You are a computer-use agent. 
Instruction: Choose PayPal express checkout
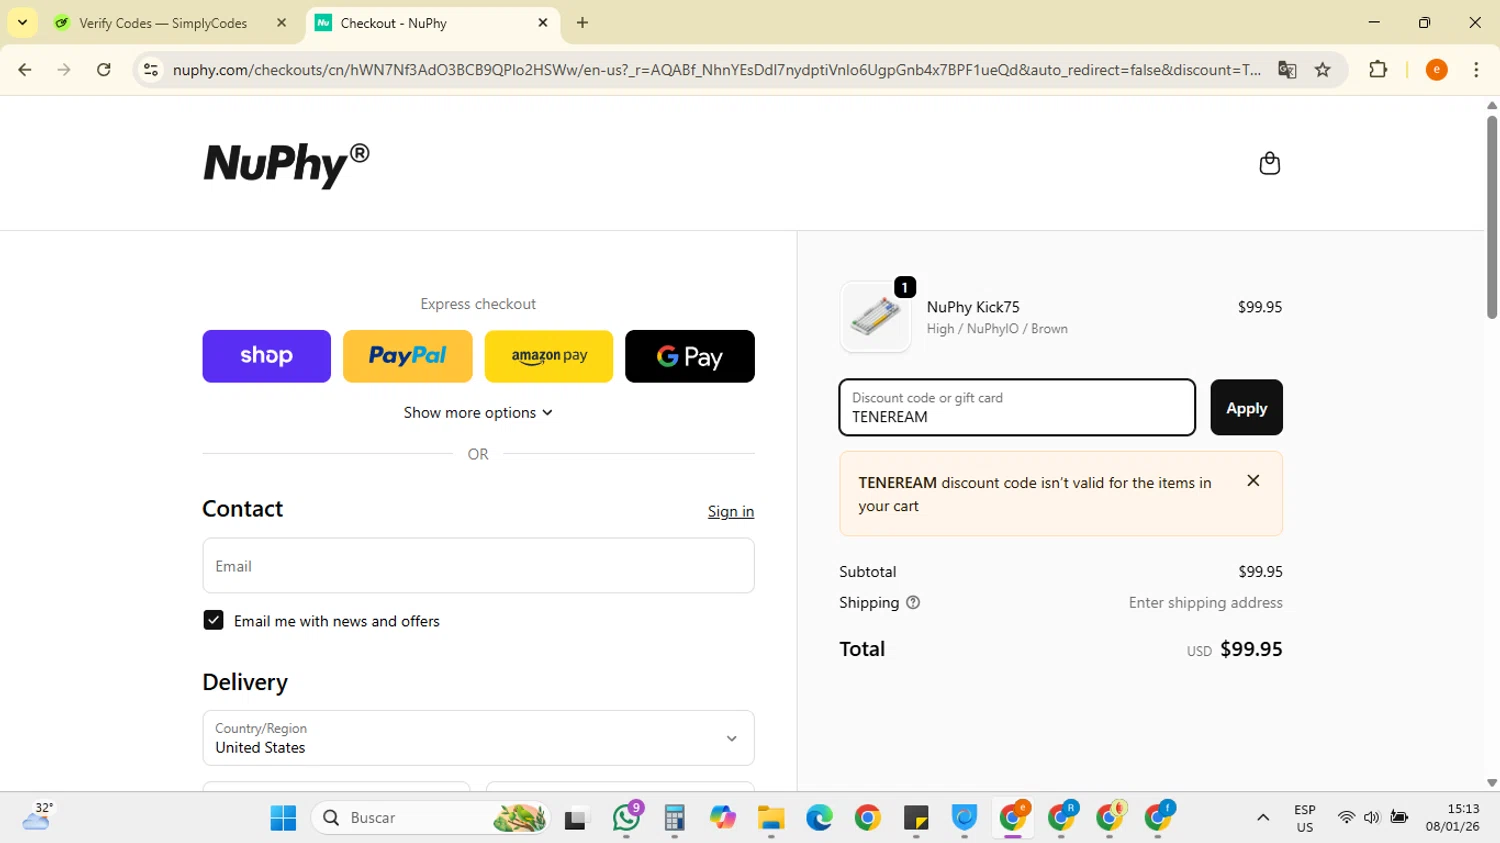click(408, 356)
